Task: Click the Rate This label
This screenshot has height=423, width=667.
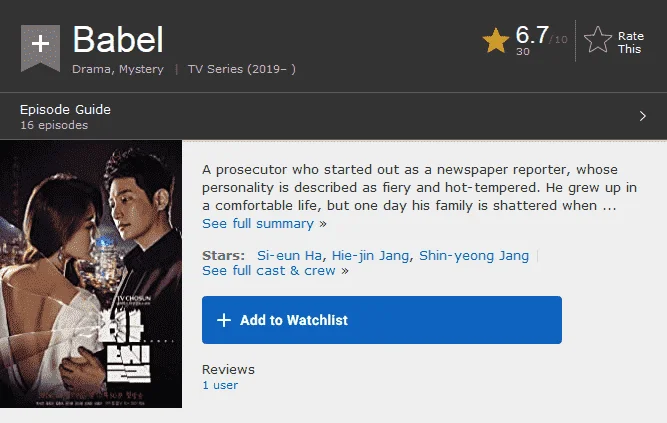Action: coord(631,43)
